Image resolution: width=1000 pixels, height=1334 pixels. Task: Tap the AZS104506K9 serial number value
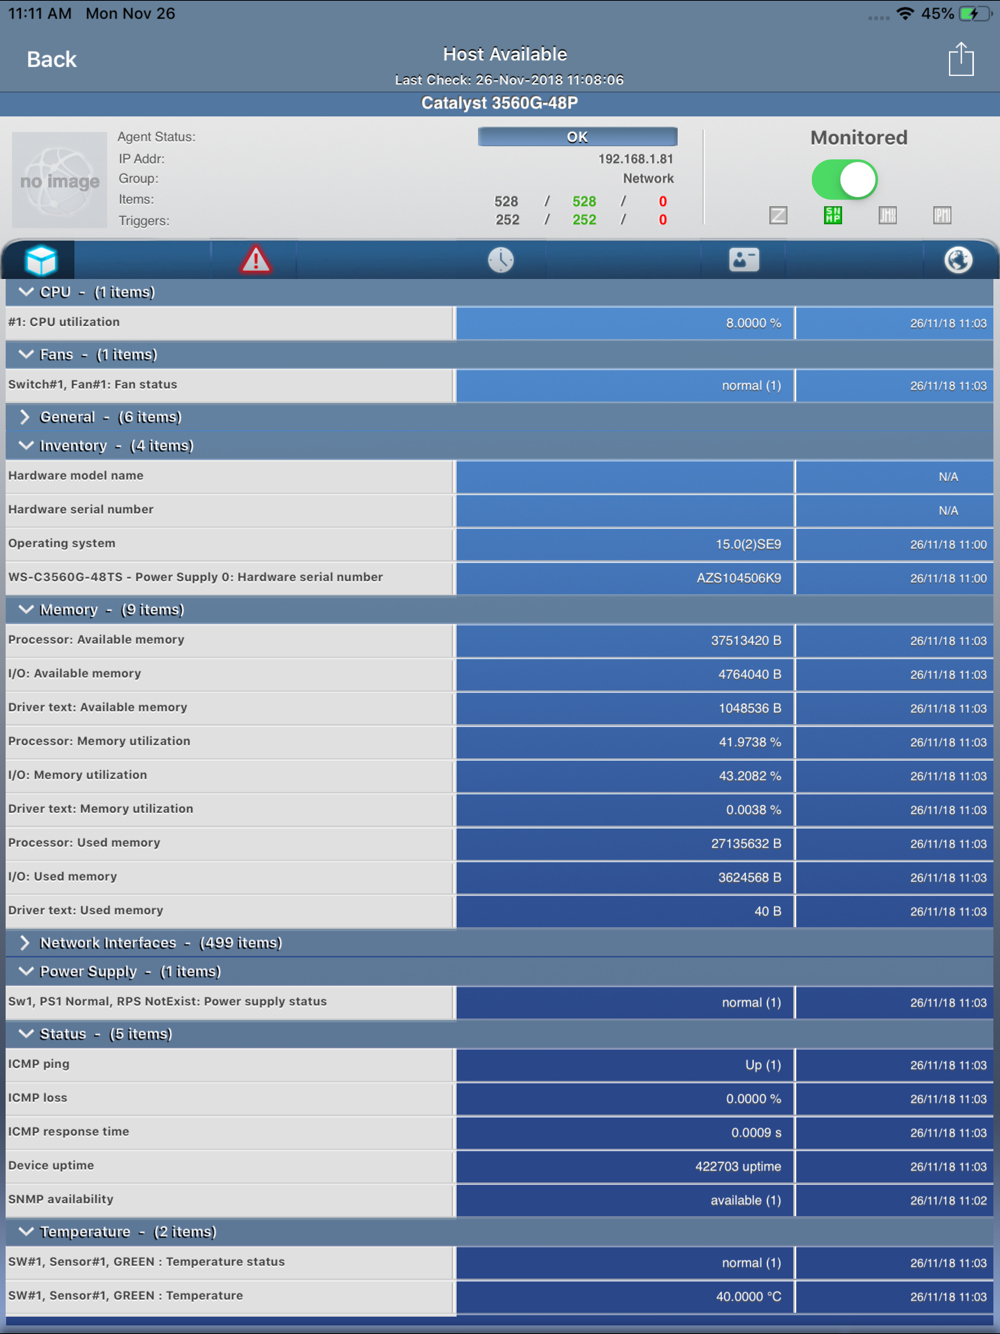(x=739, y=578)
